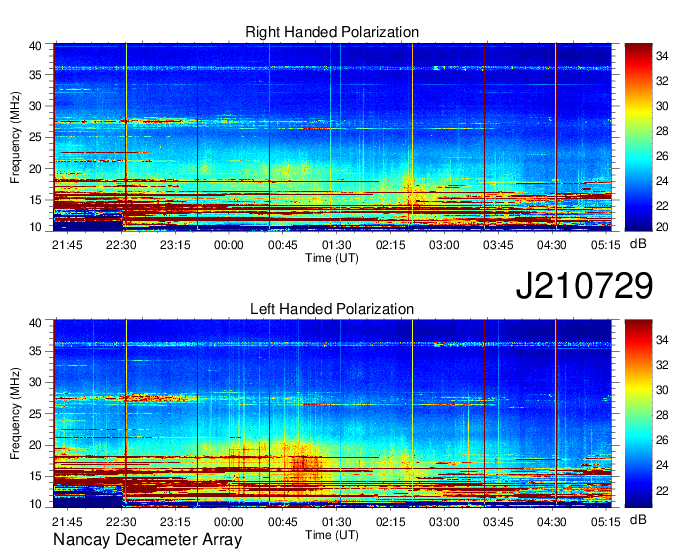
Task: Click the 21:45 time tick on Right Handed plot
Action: pos(67,245)
